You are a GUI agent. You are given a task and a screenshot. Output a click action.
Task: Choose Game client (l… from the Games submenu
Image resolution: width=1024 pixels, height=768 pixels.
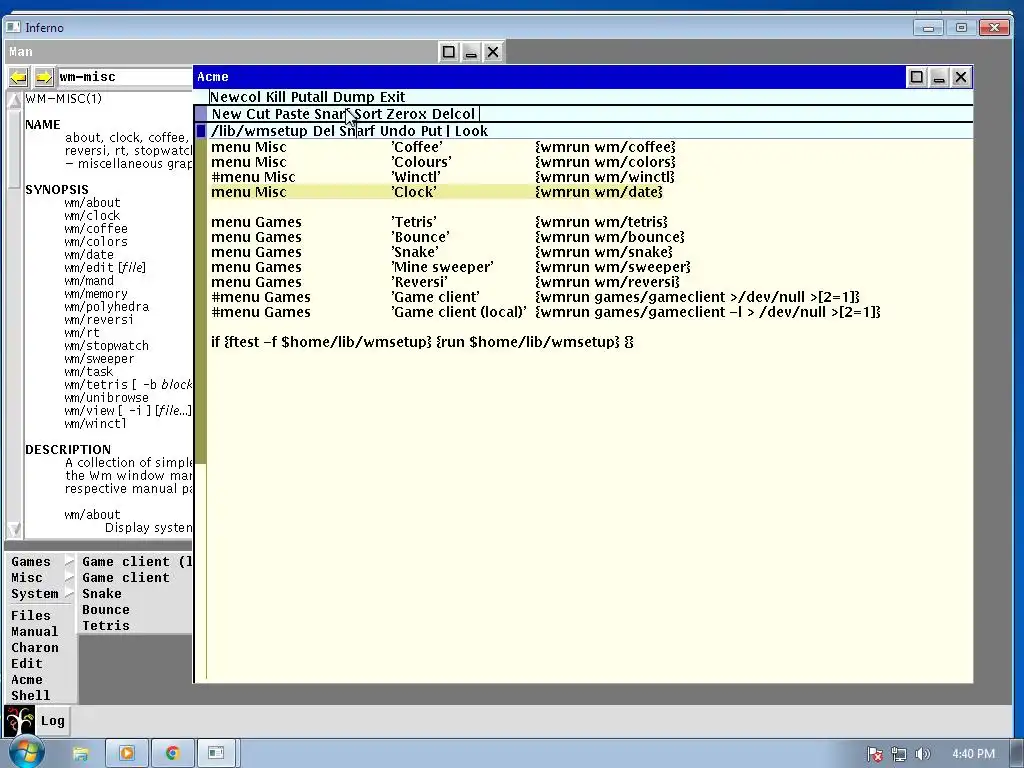click(x=136, y=562)
